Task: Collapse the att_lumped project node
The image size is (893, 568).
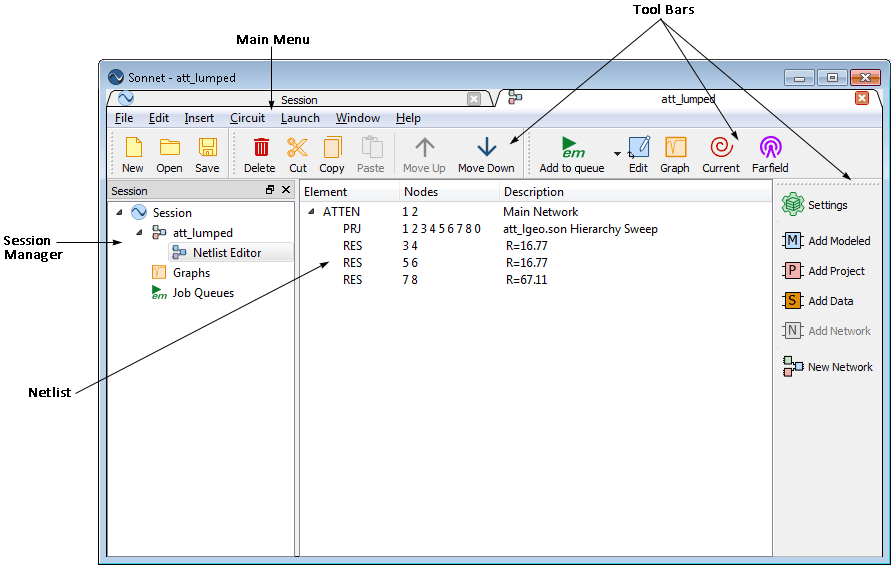Action: click(x=141, y=233)
